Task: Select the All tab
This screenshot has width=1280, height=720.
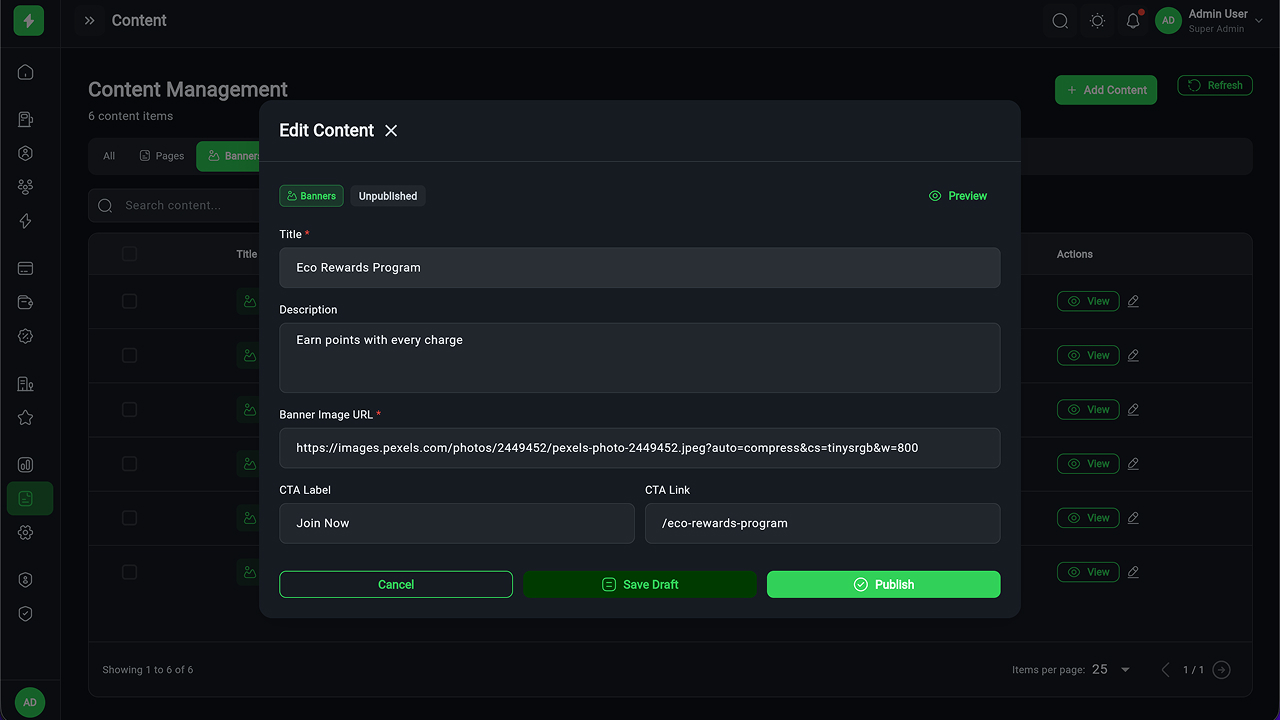Action: click(109, 156)
